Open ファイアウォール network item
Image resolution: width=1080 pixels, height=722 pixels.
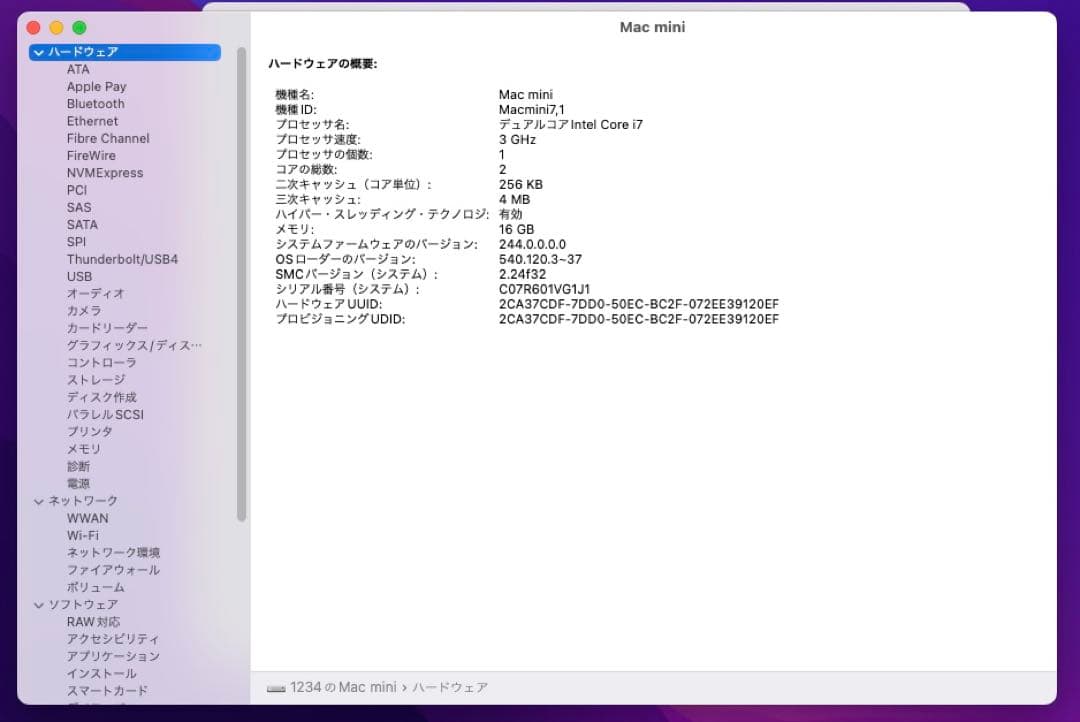click(x=113, y=570)
